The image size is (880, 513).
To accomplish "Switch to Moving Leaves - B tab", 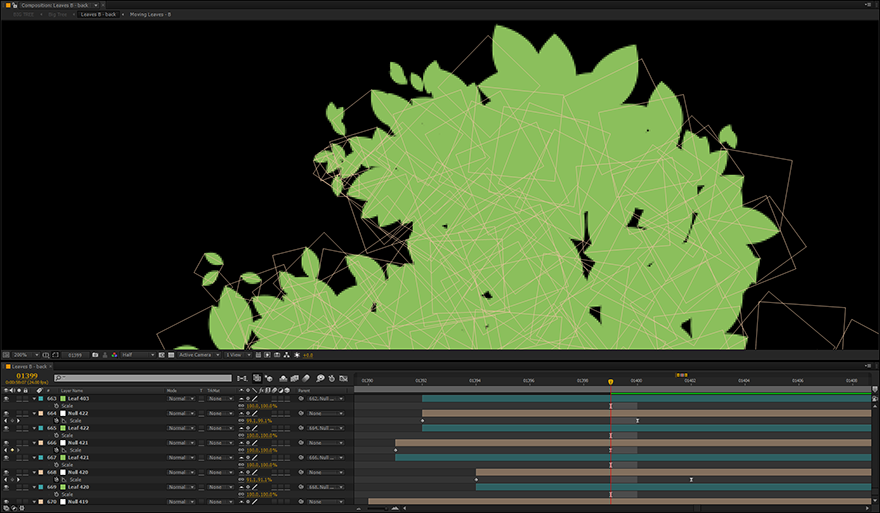I will pyautogui.click(x=150, y=14).
